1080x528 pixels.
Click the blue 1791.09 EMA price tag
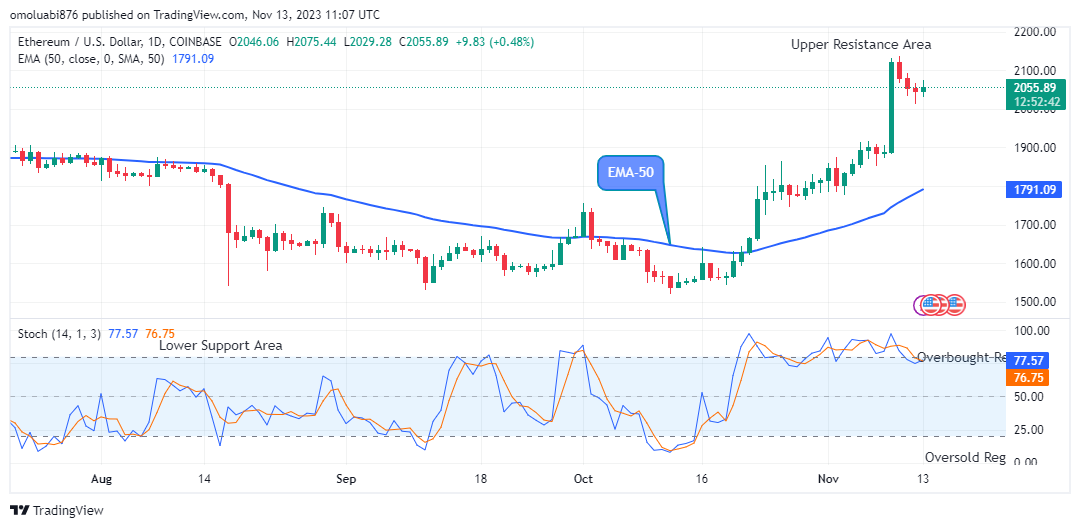(1033, 188)
